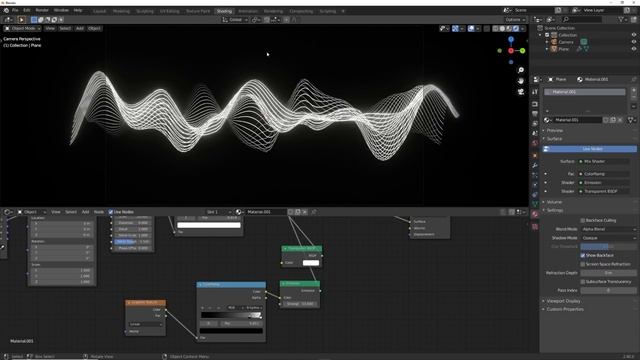
Task: Toggle the Collection exclude checkbox in outliner
Action: [547, 35]
